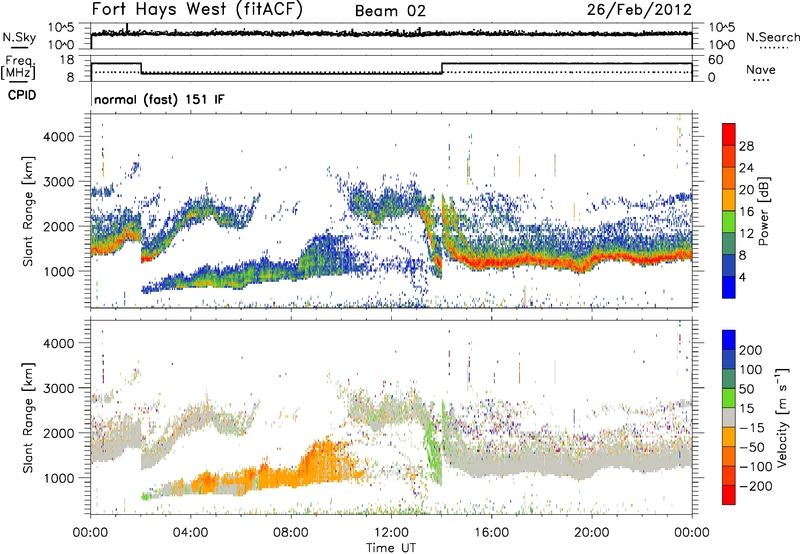Click the green velocity streak near 14:00
This screenshot has height=554, width=800.
pos(433,449)
